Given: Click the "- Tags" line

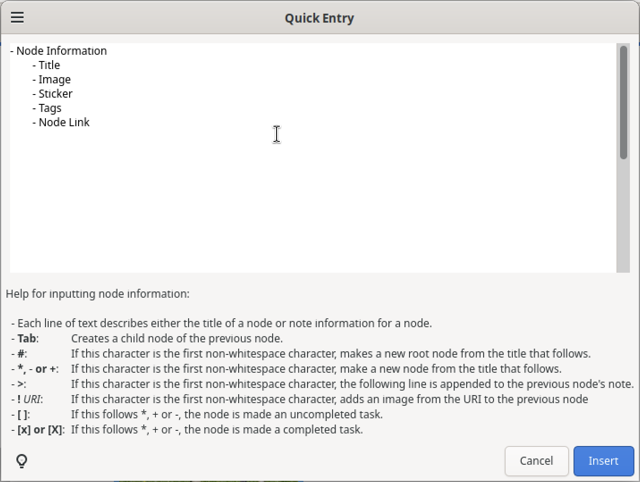Looking at the screenshot, I should tap(47, 108).
